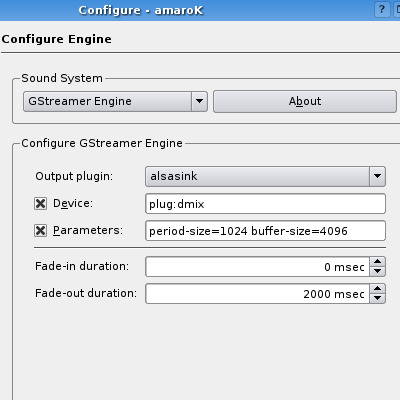Decrease Fade-in duration with the down arrow
The image size is (400, 400).
[x=377, y=271]
